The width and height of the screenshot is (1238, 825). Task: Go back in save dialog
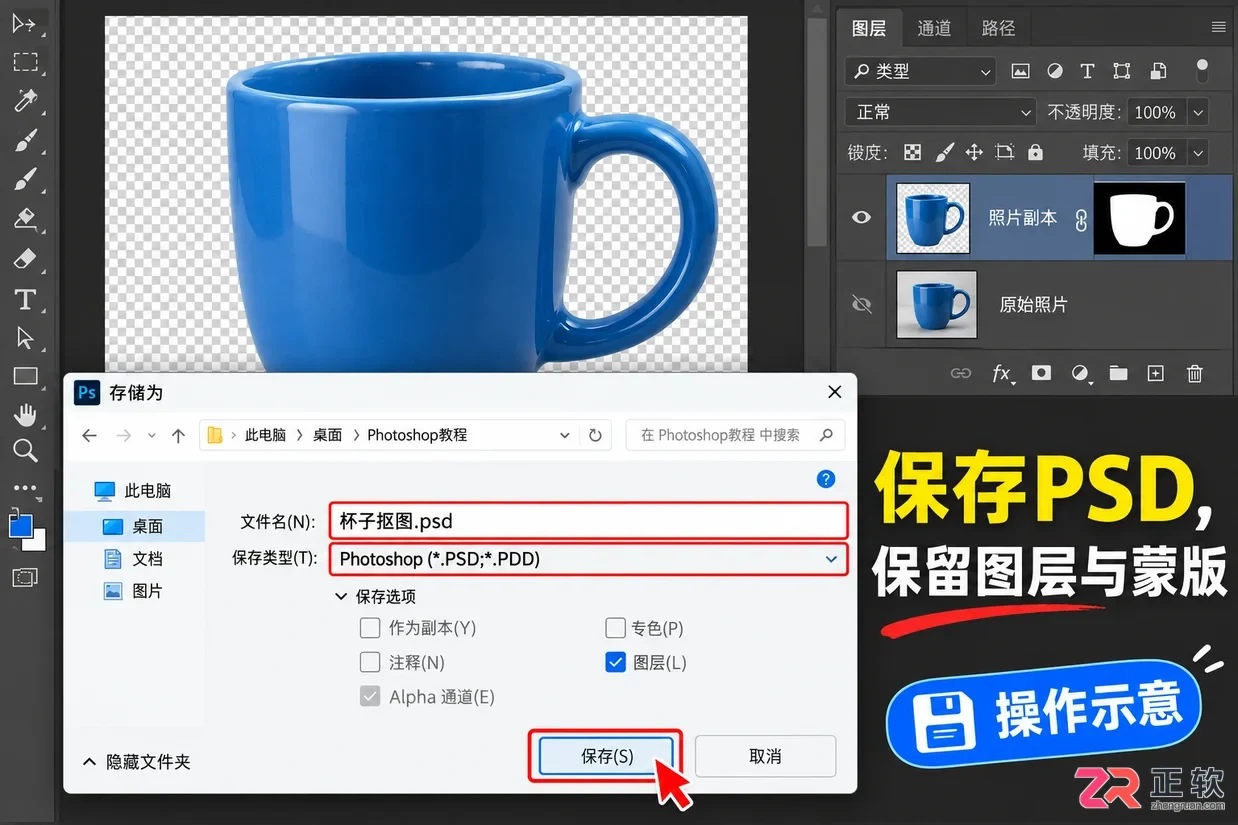click(x=89, y=435)
